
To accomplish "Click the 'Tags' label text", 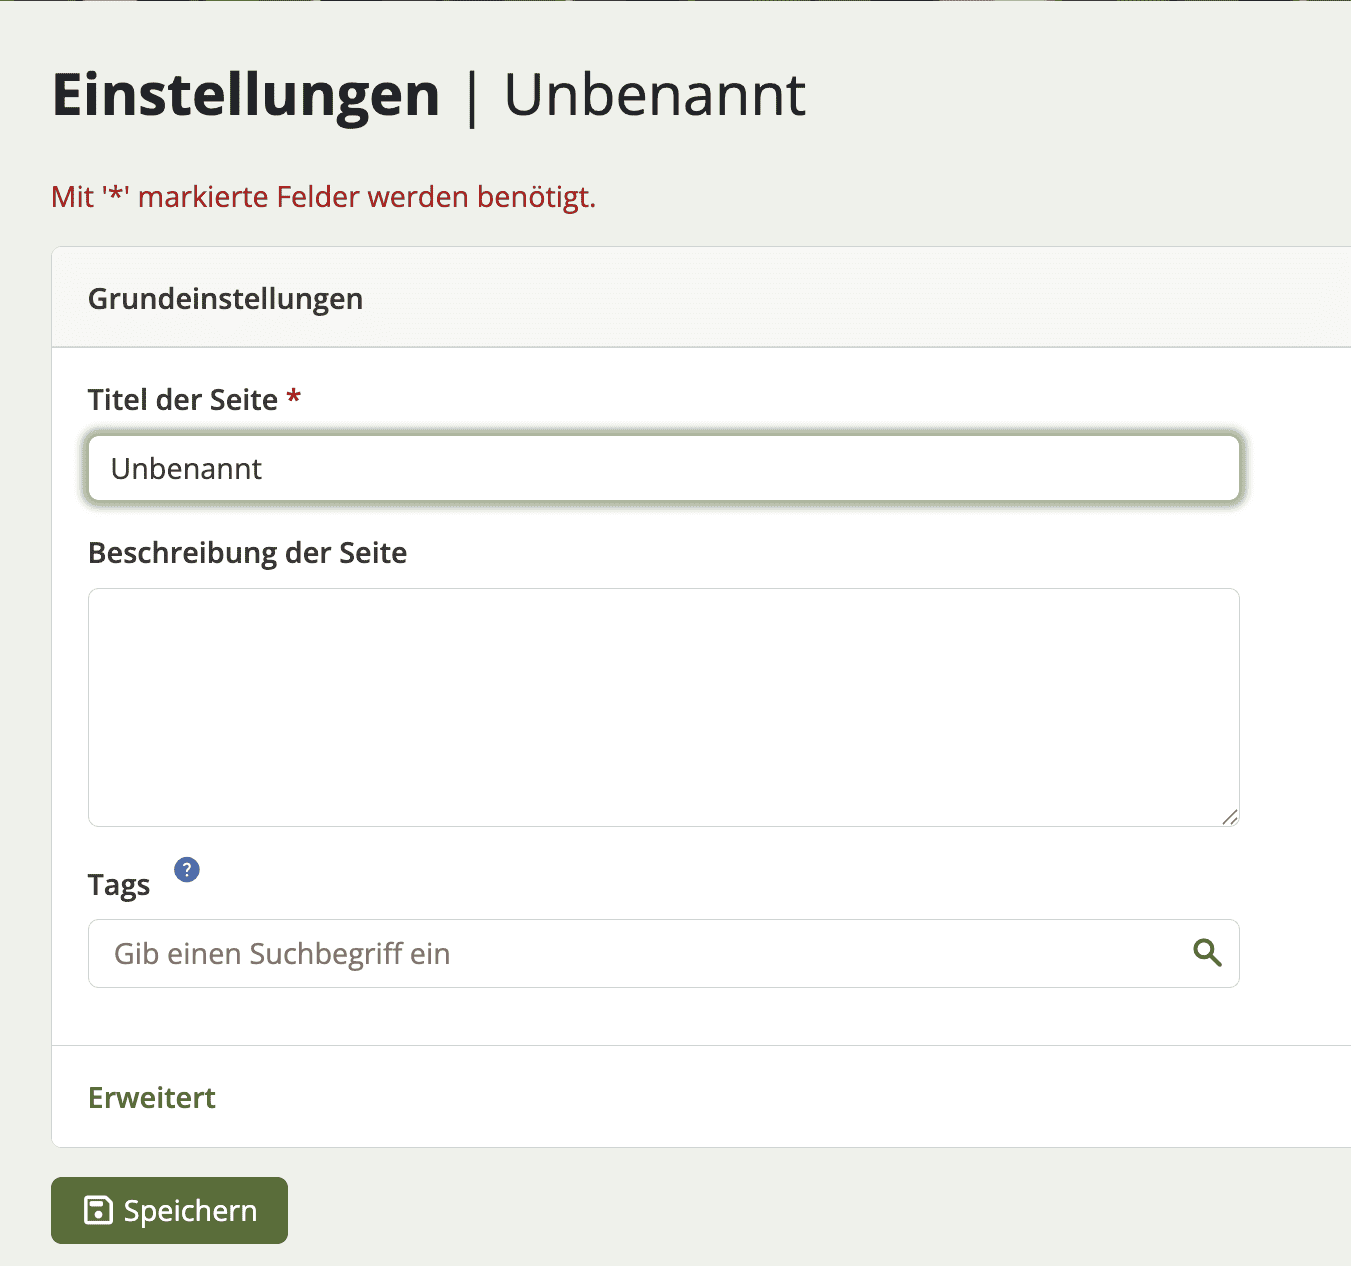I will coord(119,885).
